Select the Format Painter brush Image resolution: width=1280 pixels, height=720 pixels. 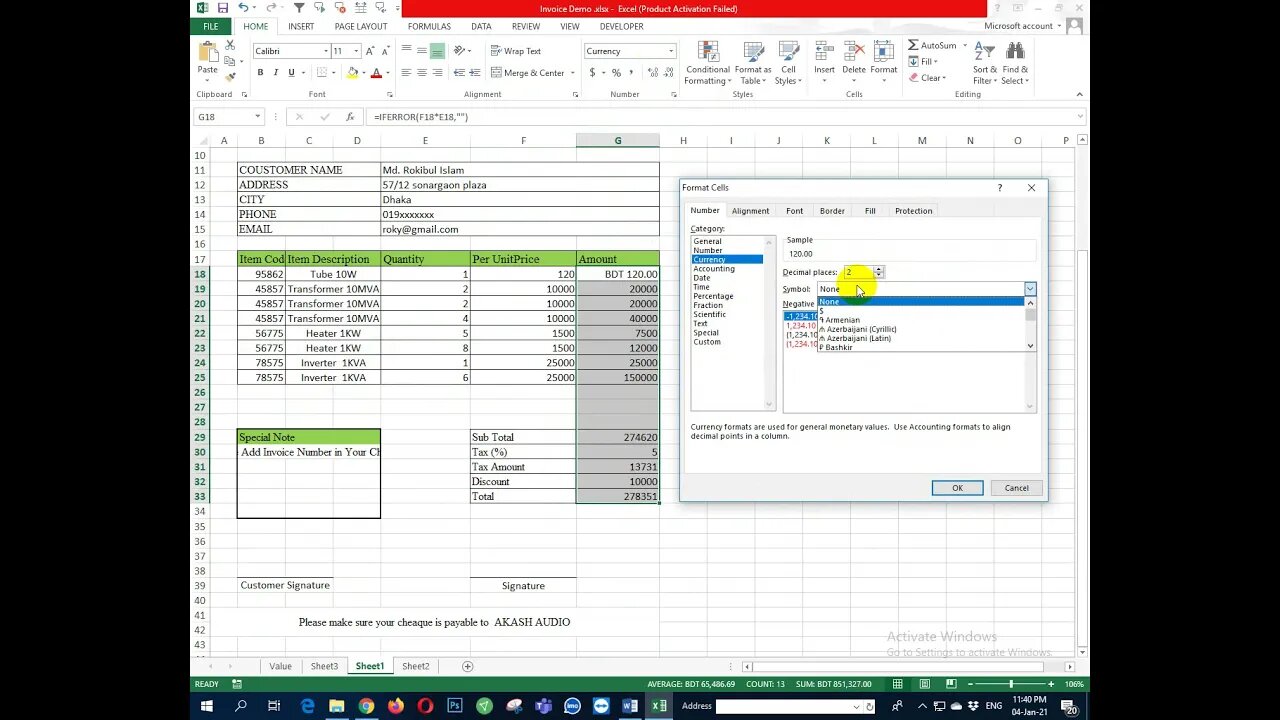230,76
